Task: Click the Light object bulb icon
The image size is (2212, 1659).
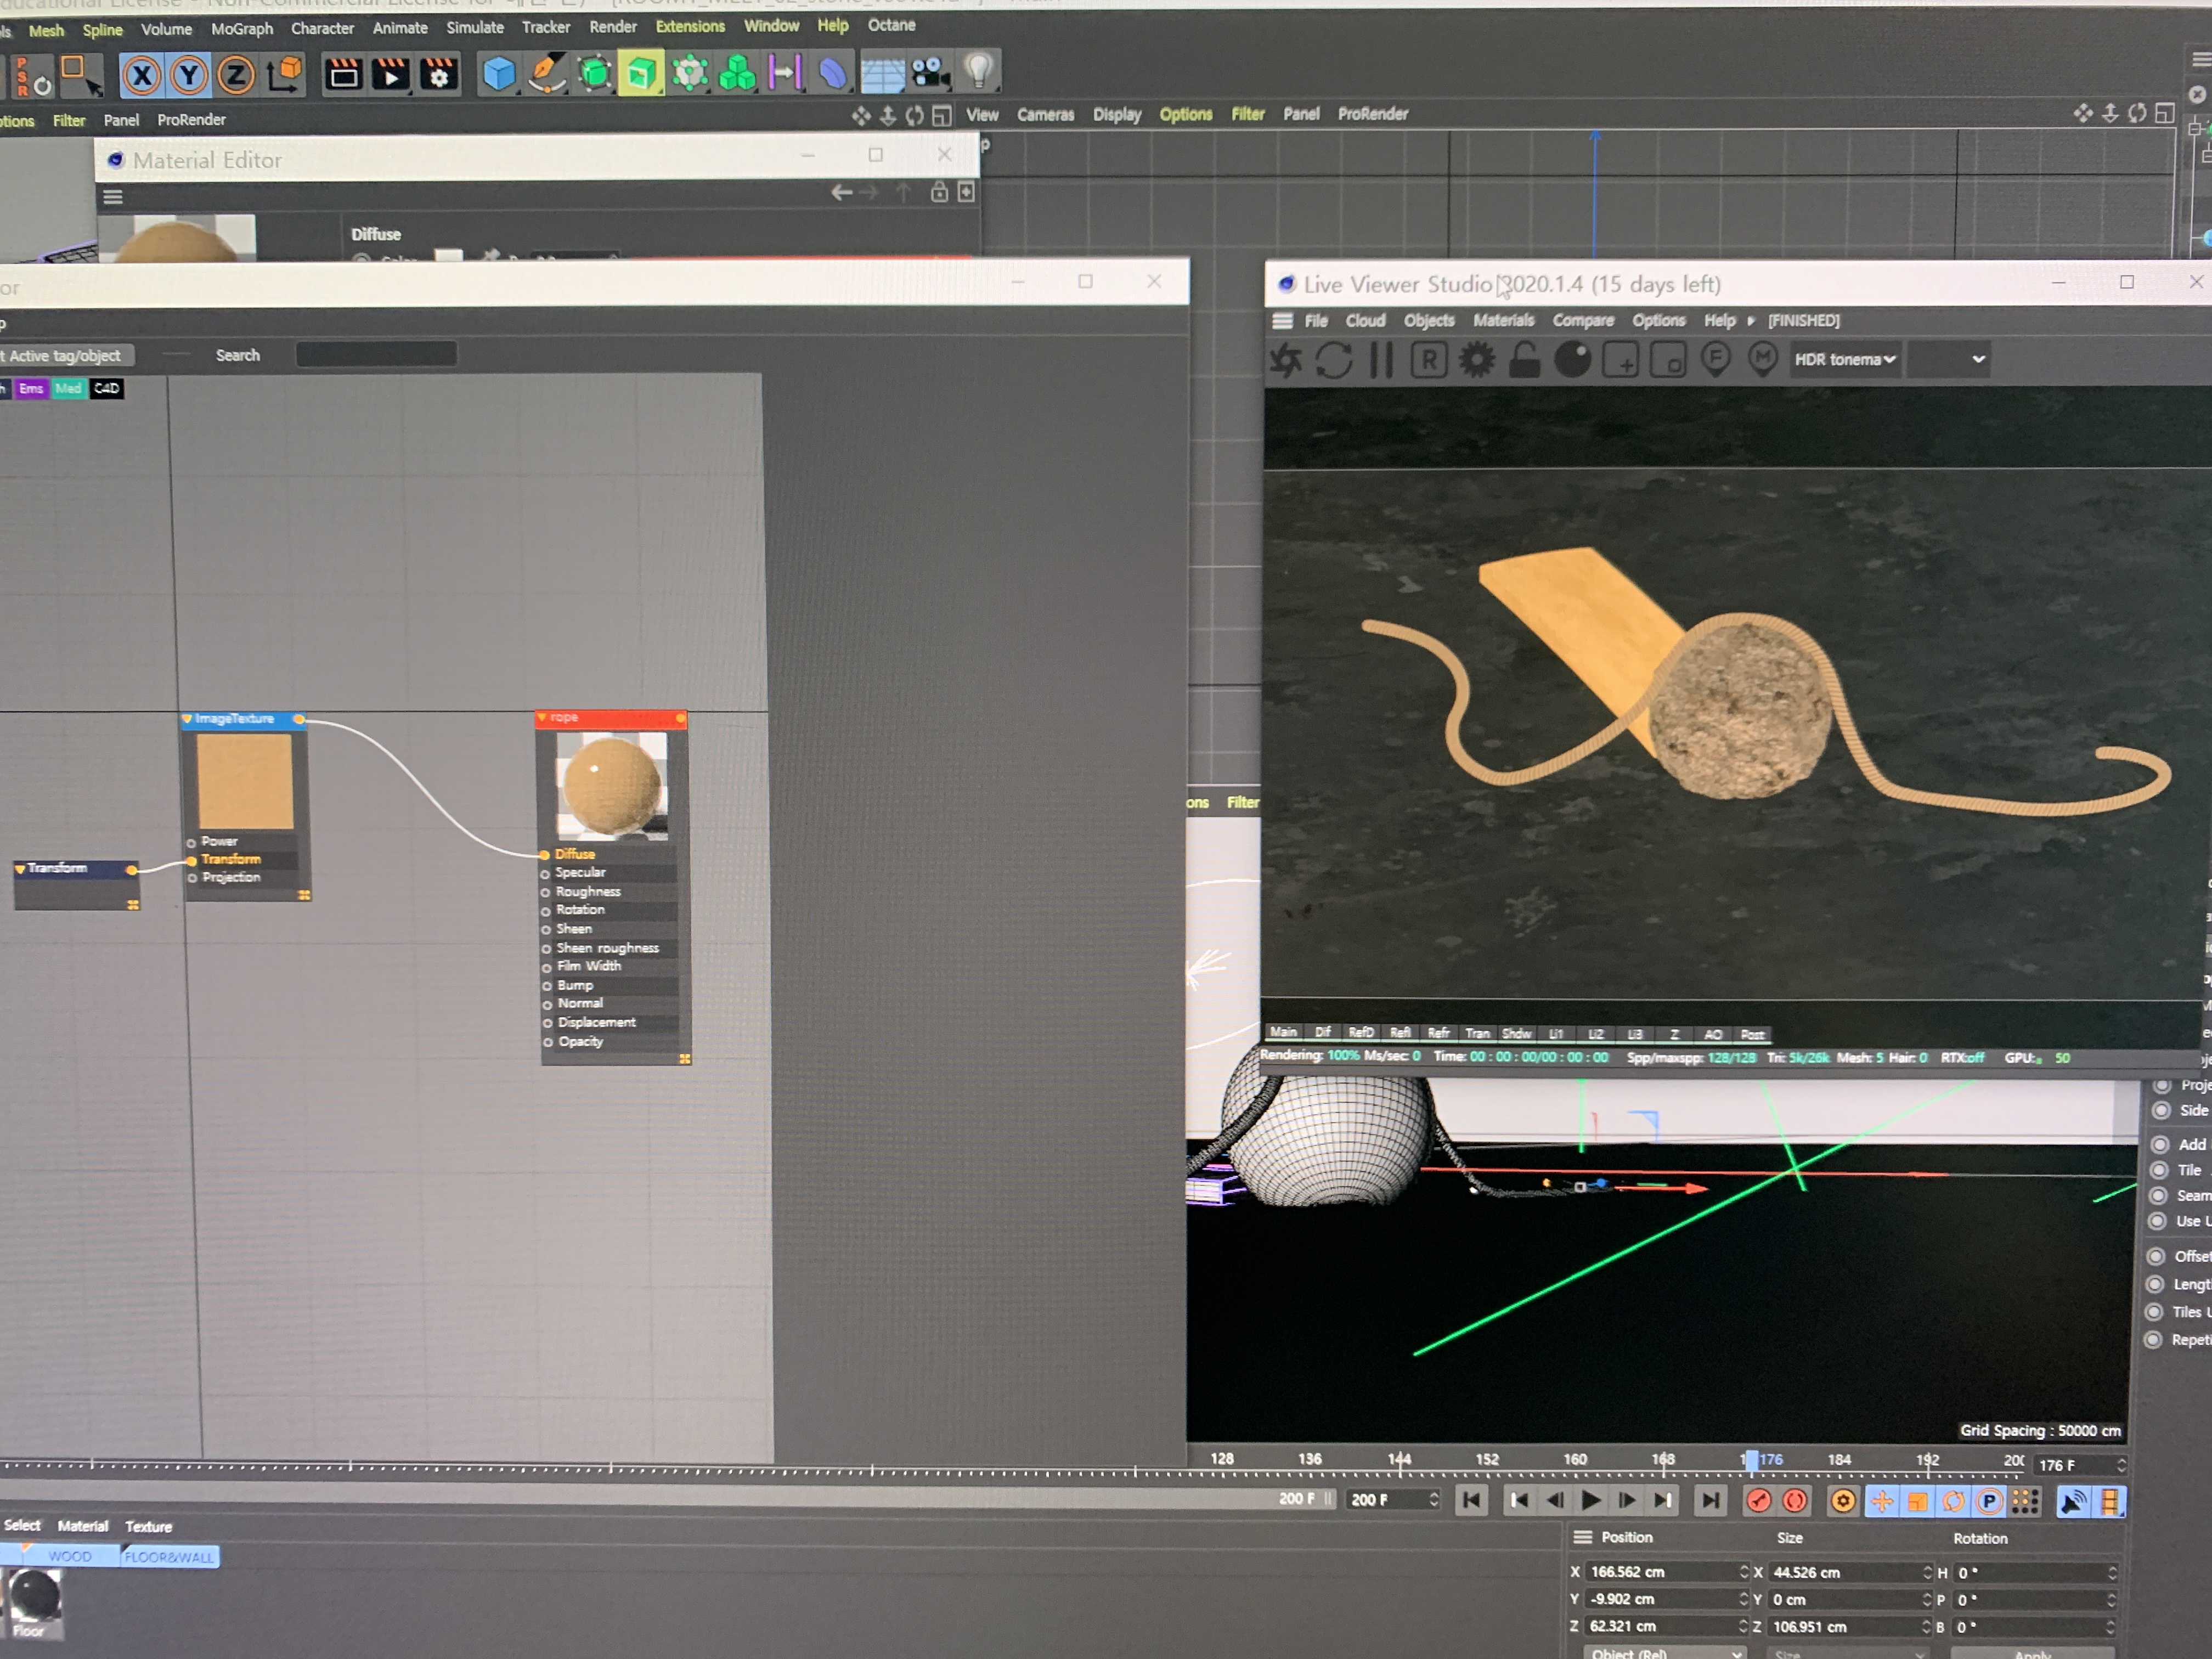Action: coord(978,72)
